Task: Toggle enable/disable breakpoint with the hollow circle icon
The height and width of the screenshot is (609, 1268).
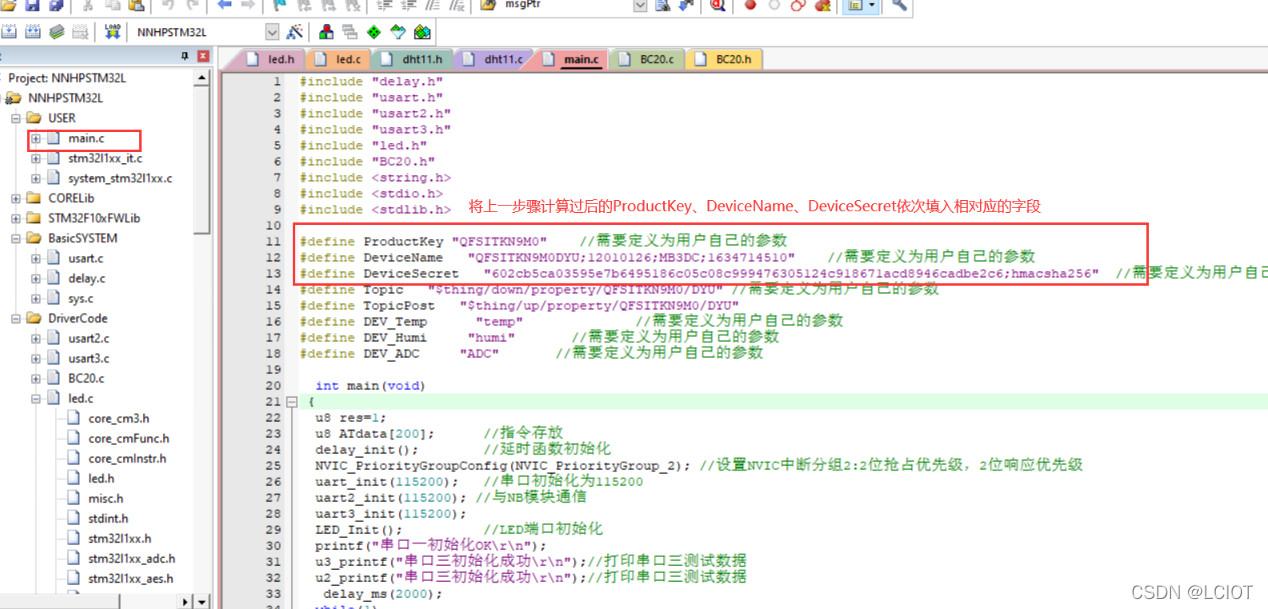Action: (x=774, y=5)
